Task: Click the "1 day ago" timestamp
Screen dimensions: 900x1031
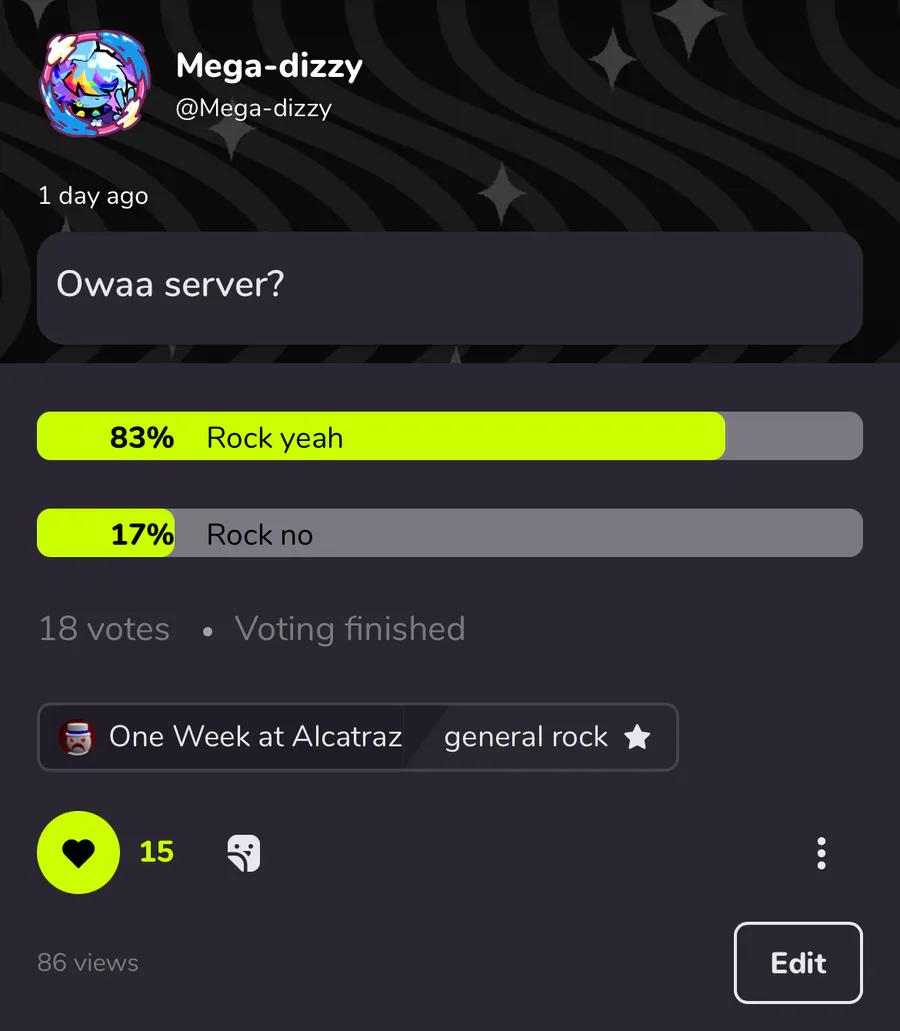Action: click(93, 195)
